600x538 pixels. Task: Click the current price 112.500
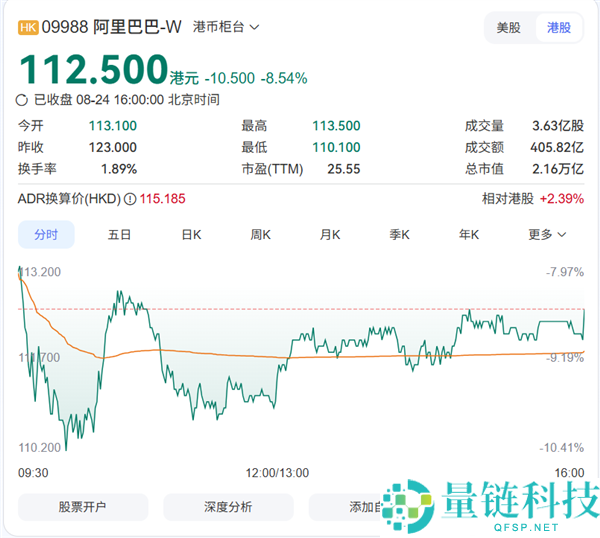tap(94, 69)
